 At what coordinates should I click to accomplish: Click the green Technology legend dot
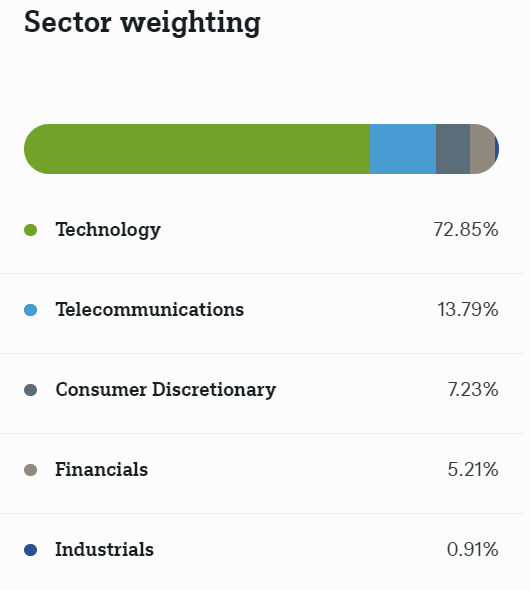(30, 230)
